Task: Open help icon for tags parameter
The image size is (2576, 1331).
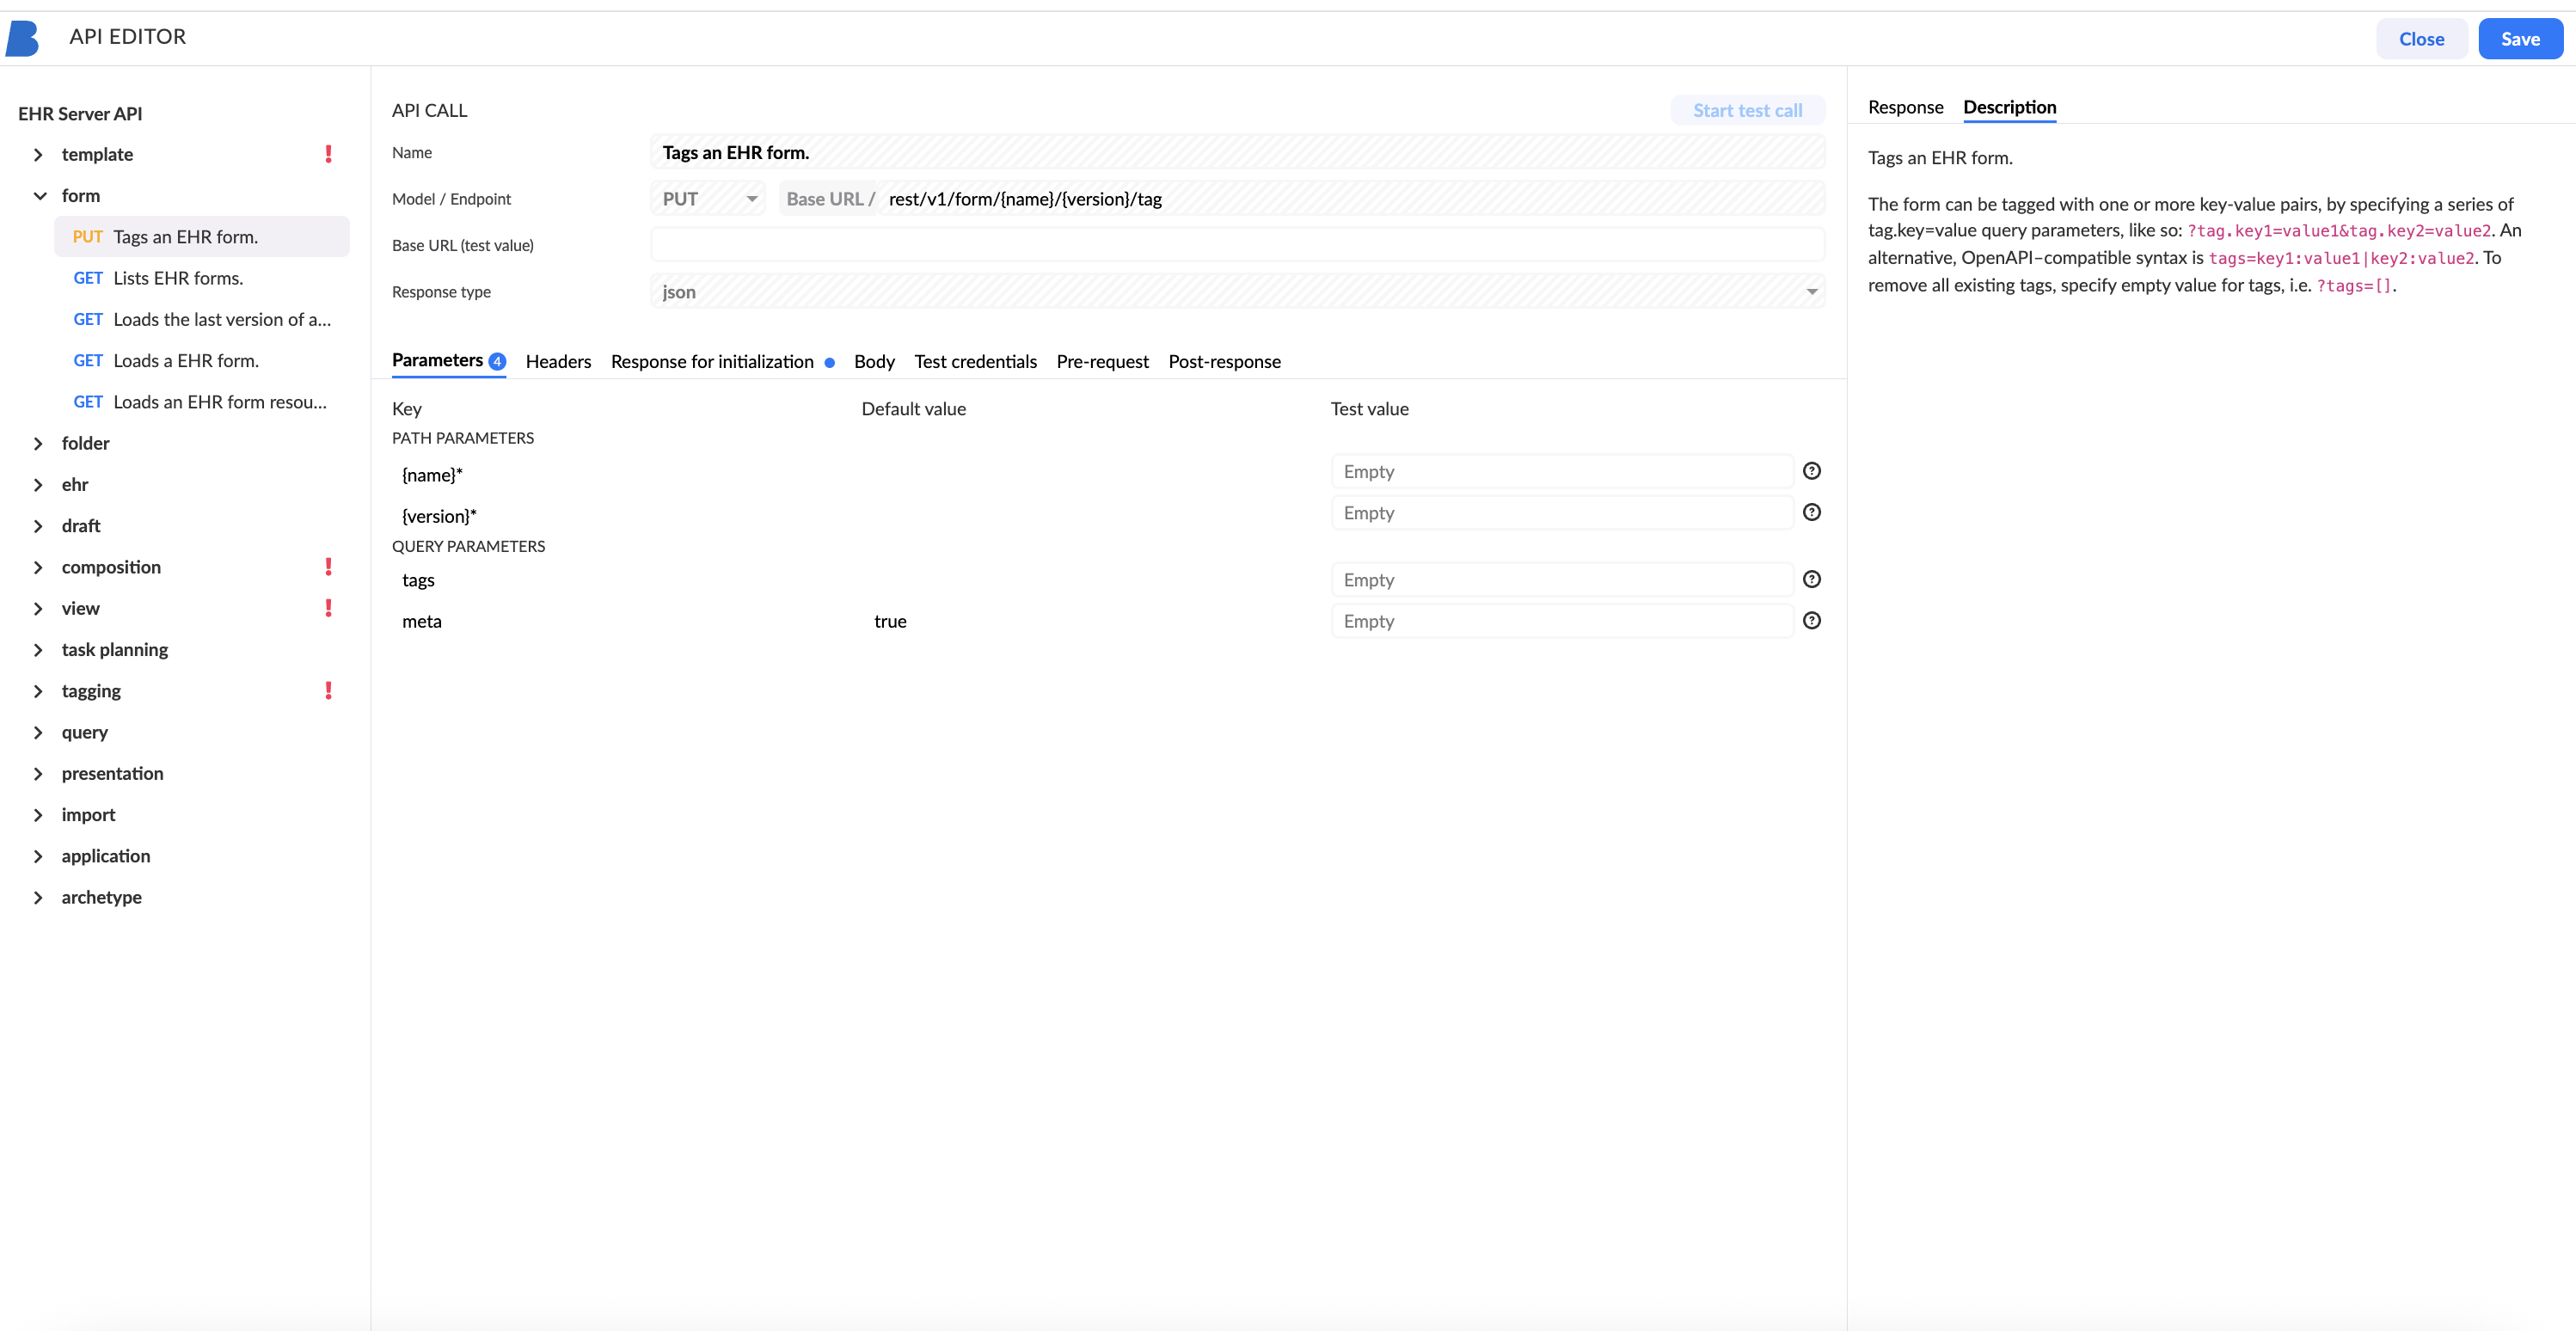Action: (1811, 579)
